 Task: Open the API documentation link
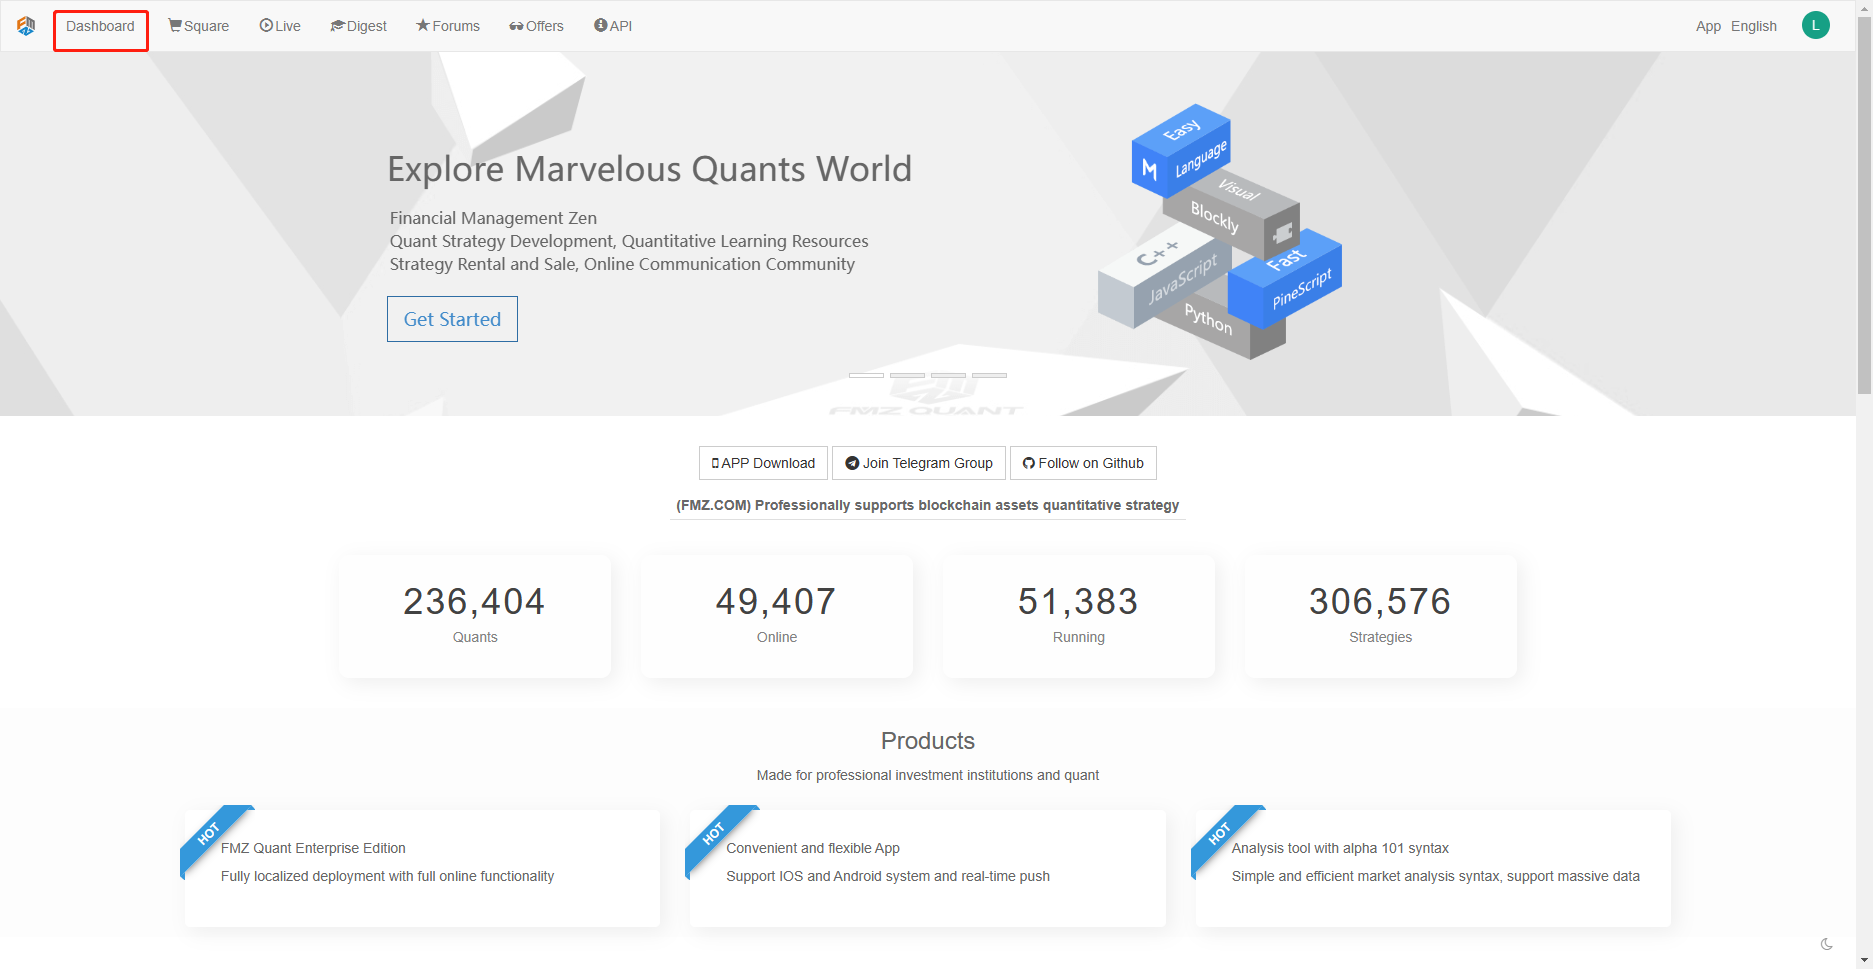613,26
